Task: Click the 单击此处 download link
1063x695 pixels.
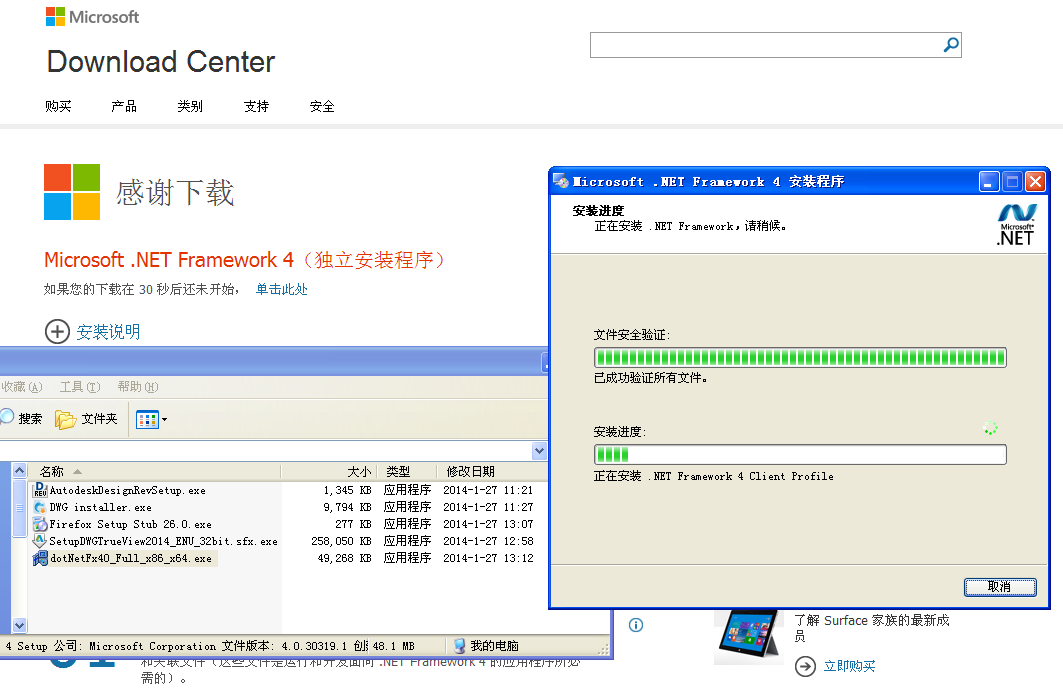Action: 281,290
